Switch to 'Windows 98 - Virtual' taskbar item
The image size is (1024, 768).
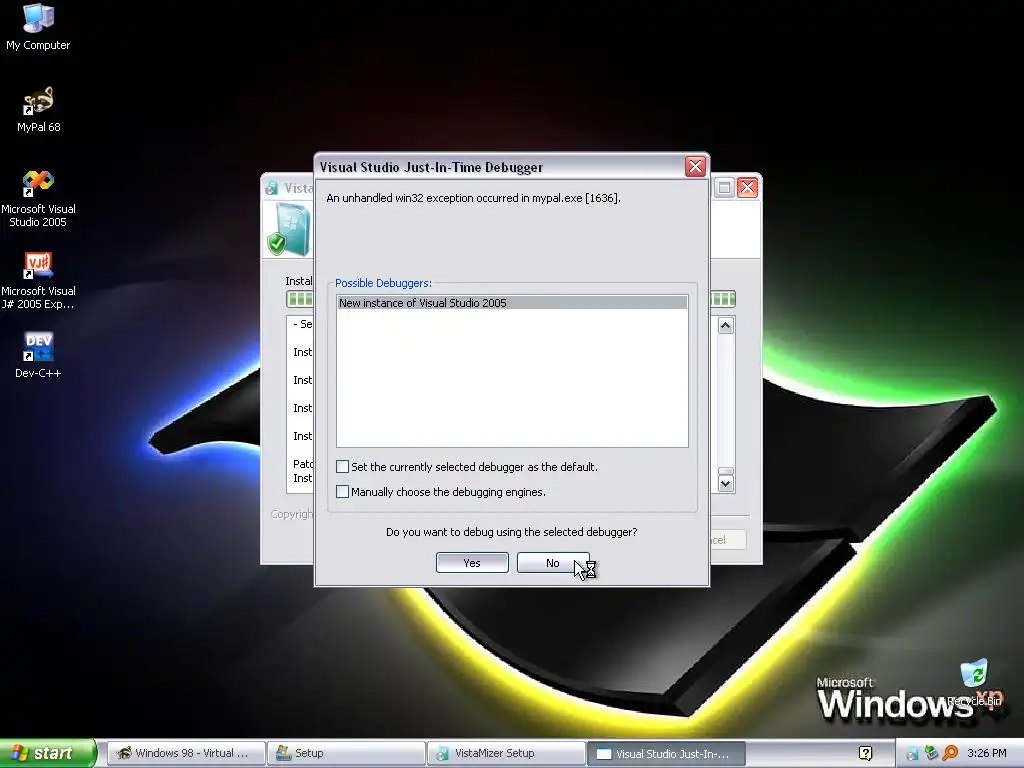click(186, 753)
